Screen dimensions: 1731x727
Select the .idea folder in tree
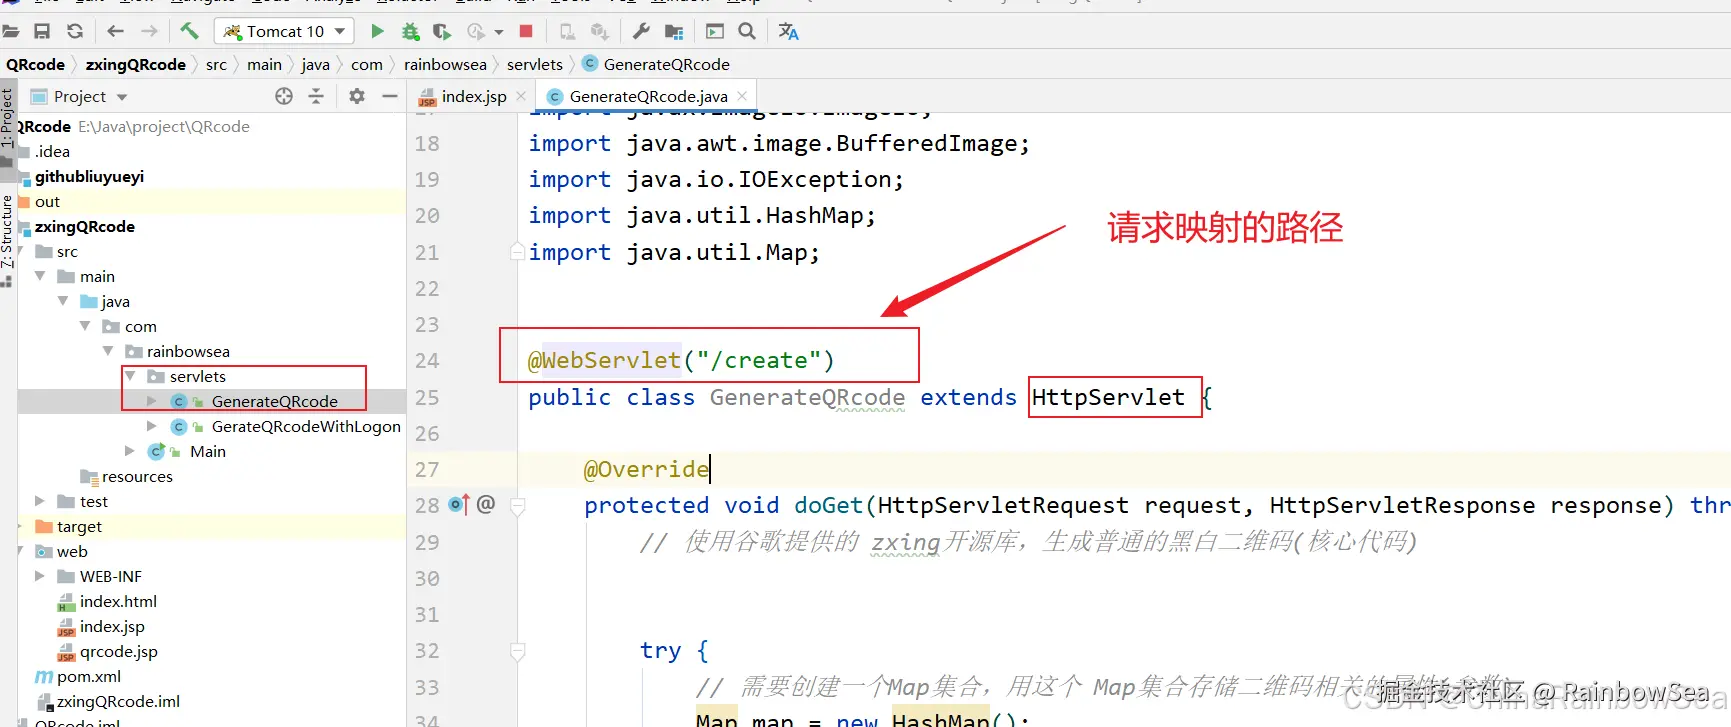(52, 151)
